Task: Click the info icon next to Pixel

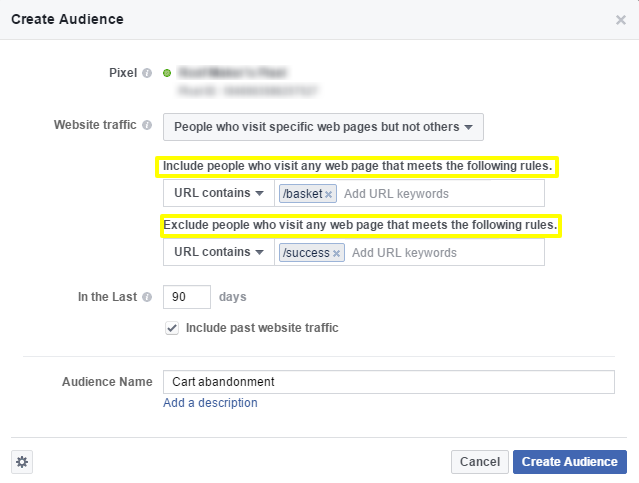Action: pos(147,73)
